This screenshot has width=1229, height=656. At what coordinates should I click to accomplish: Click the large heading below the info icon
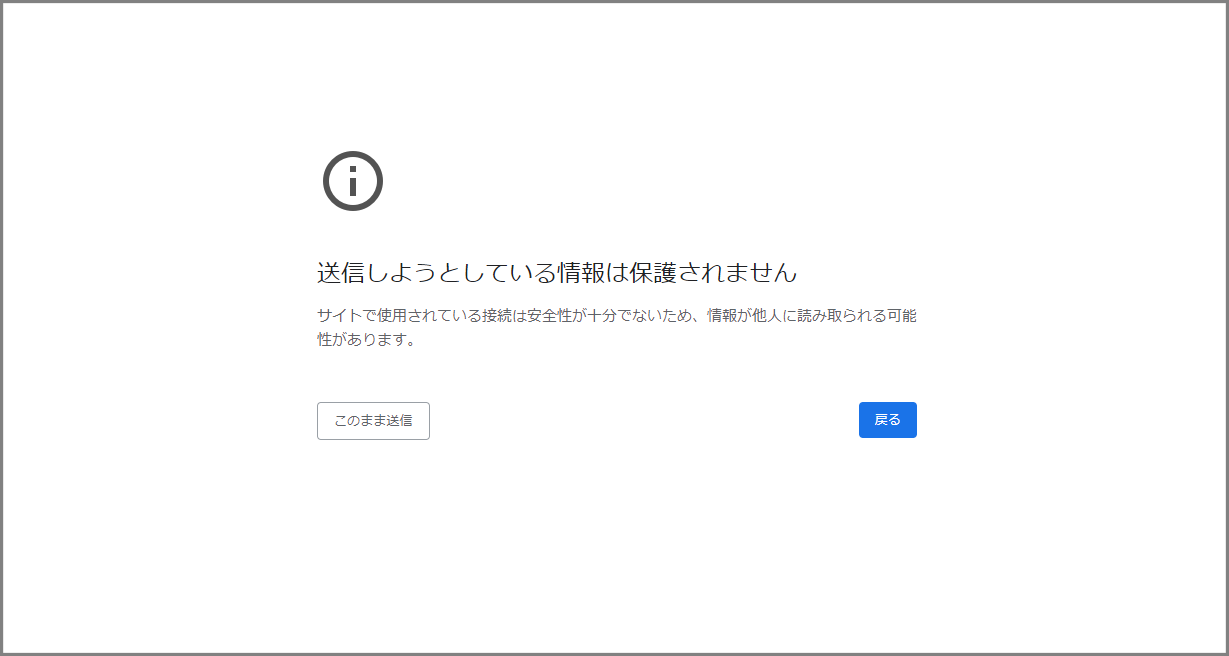coord(557,272)
